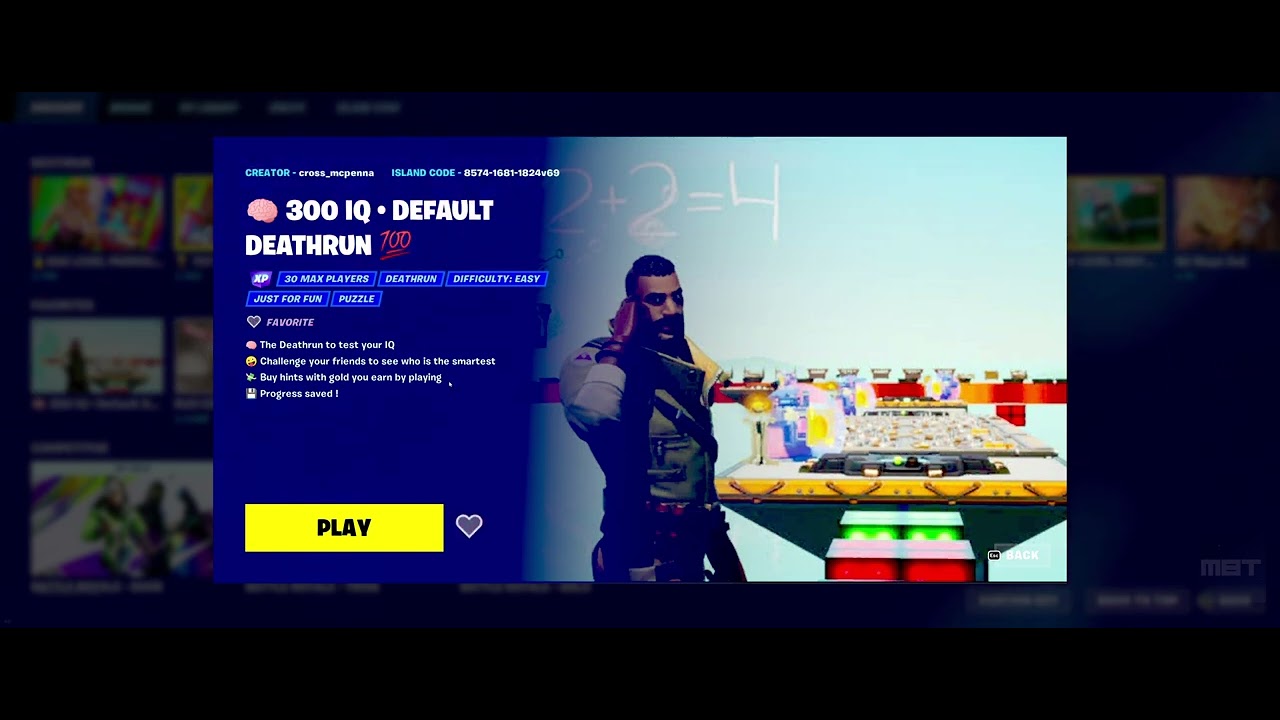This screenshot has width=1280, height=720.
Task: Toggle the FAVORITE heart option
Action: pyautogui.click(x=281, y=322)
